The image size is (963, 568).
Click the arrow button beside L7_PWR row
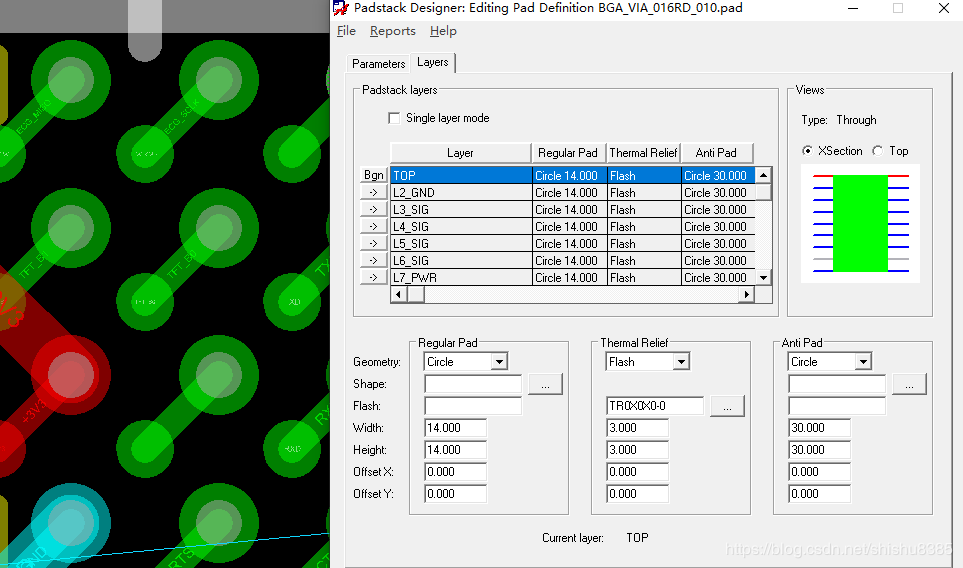tap(373, 278)
